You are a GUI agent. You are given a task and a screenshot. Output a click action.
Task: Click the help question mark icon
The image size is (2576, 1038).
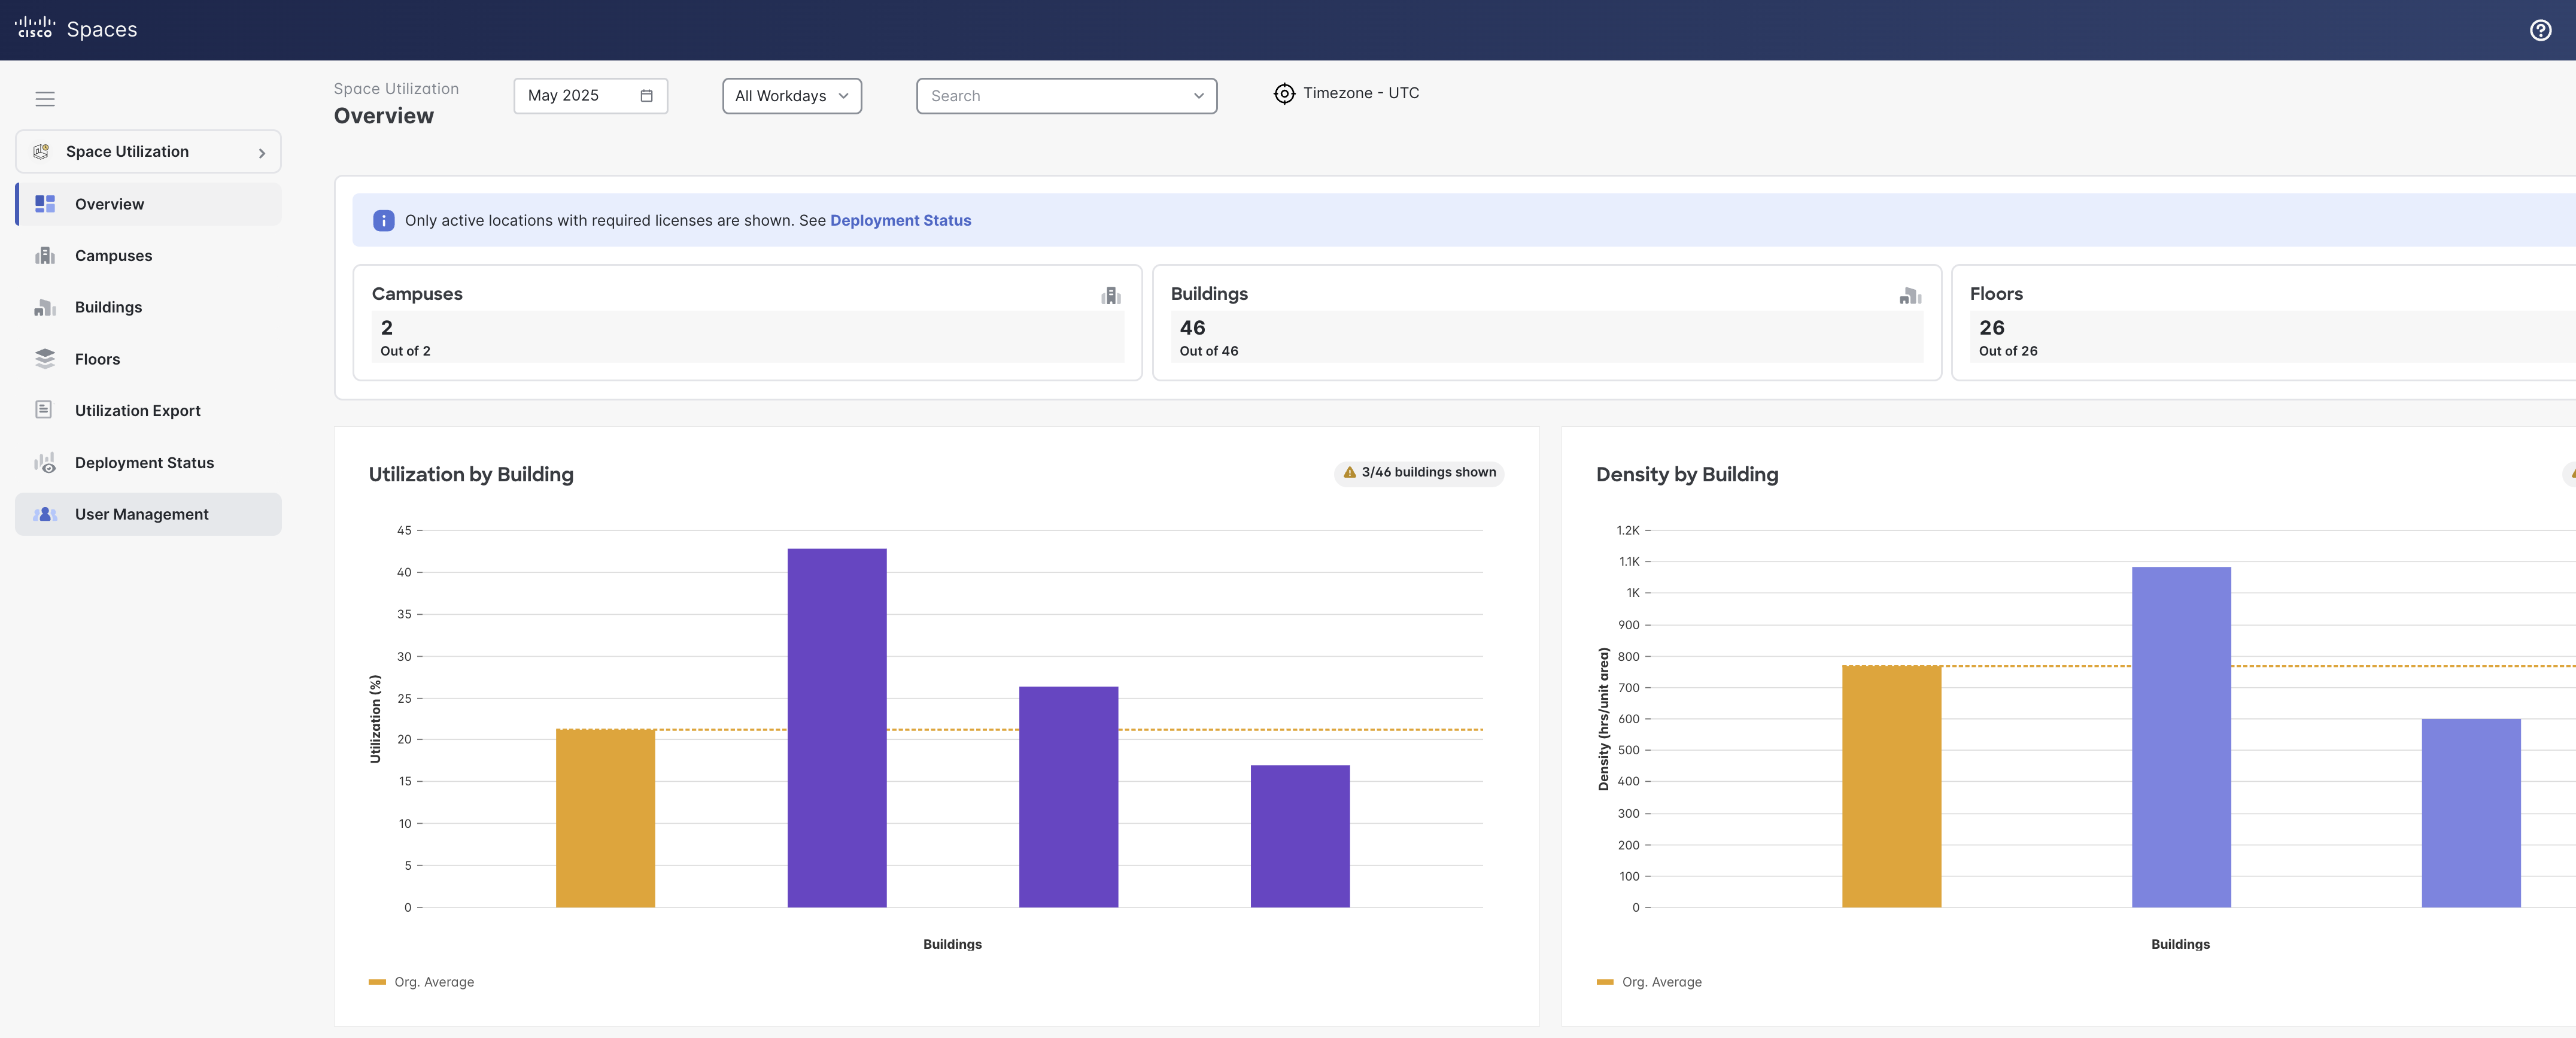click(2540, 30)
